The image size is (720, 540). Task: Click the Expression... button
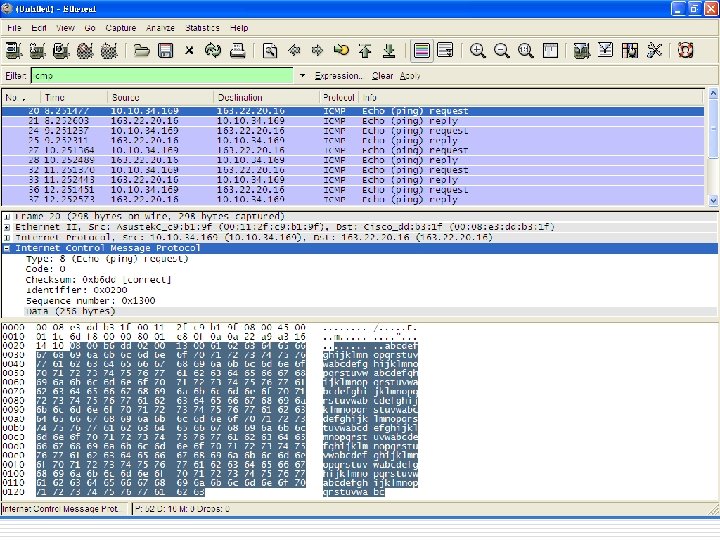338,76
